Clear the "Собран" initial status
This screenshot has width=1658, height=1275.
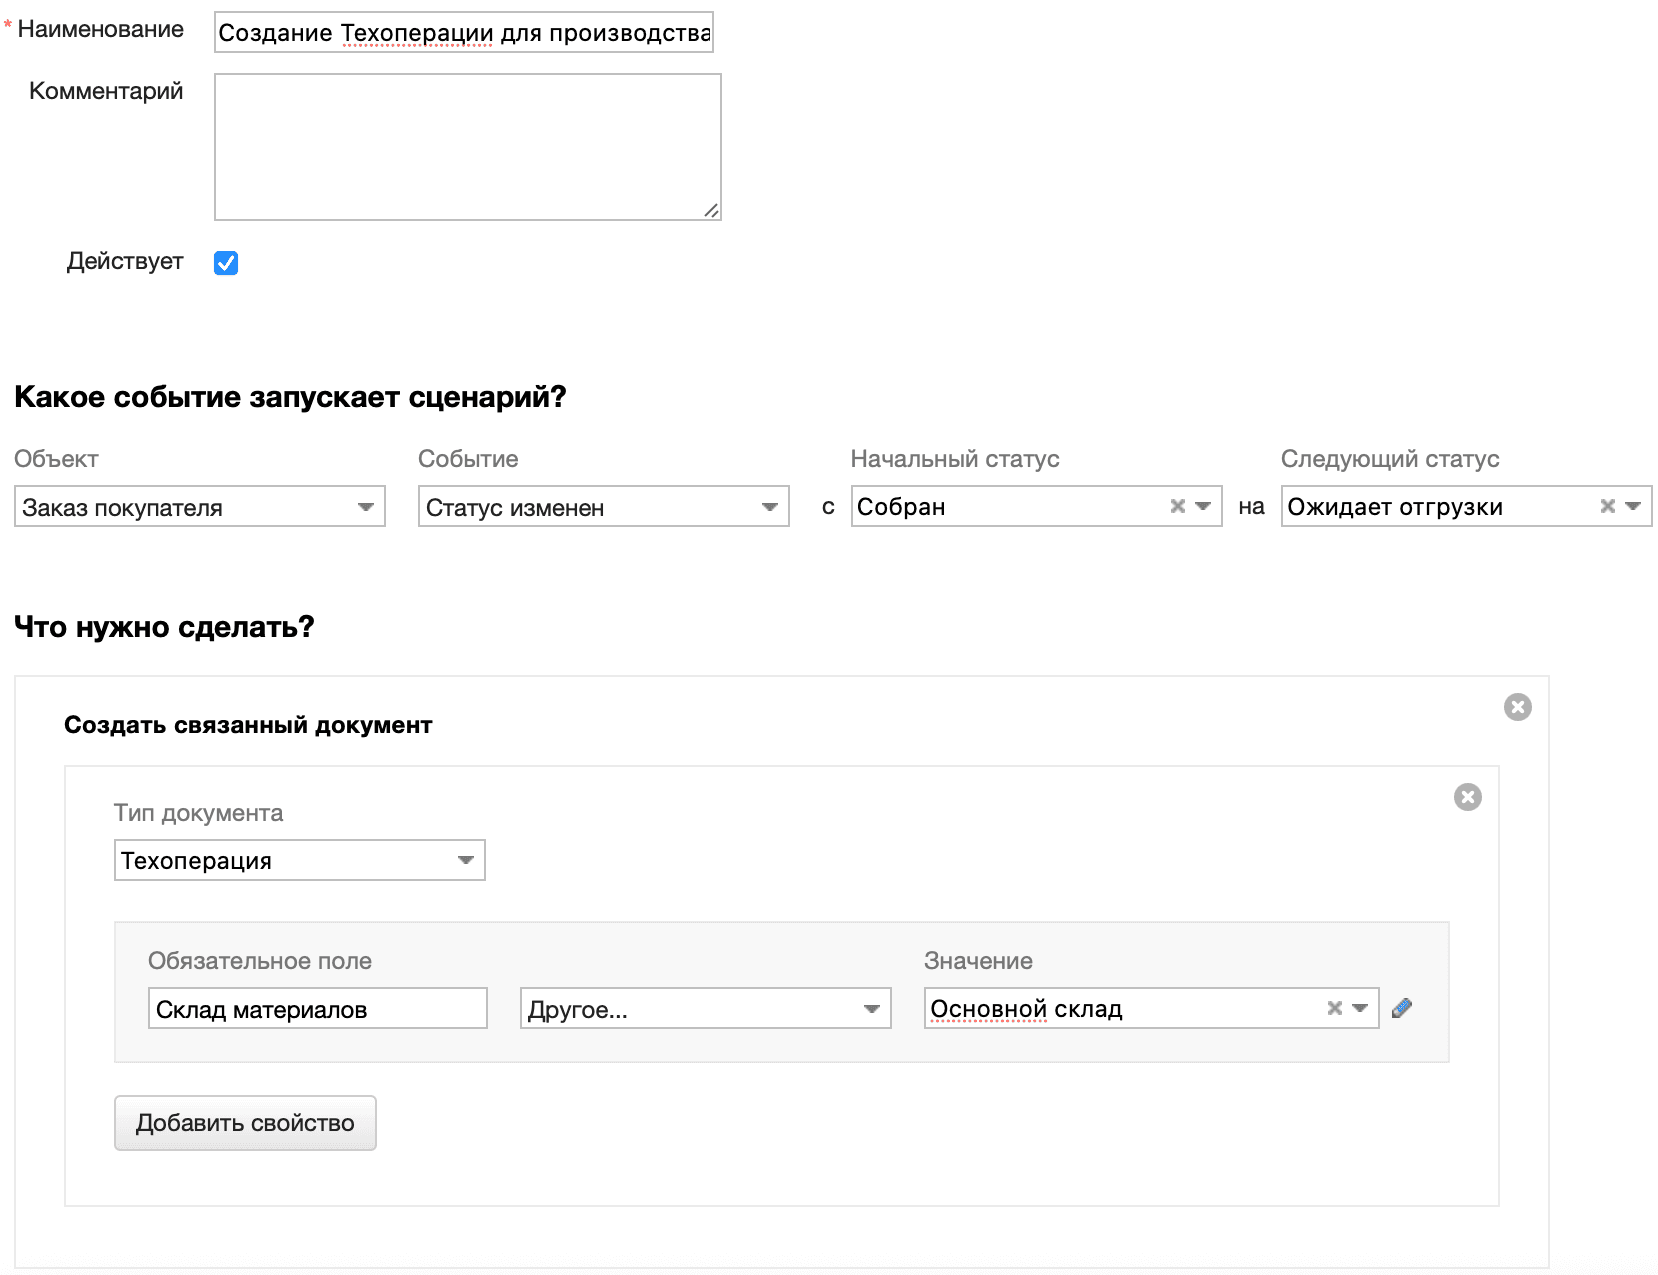(x=1176, y=506)
